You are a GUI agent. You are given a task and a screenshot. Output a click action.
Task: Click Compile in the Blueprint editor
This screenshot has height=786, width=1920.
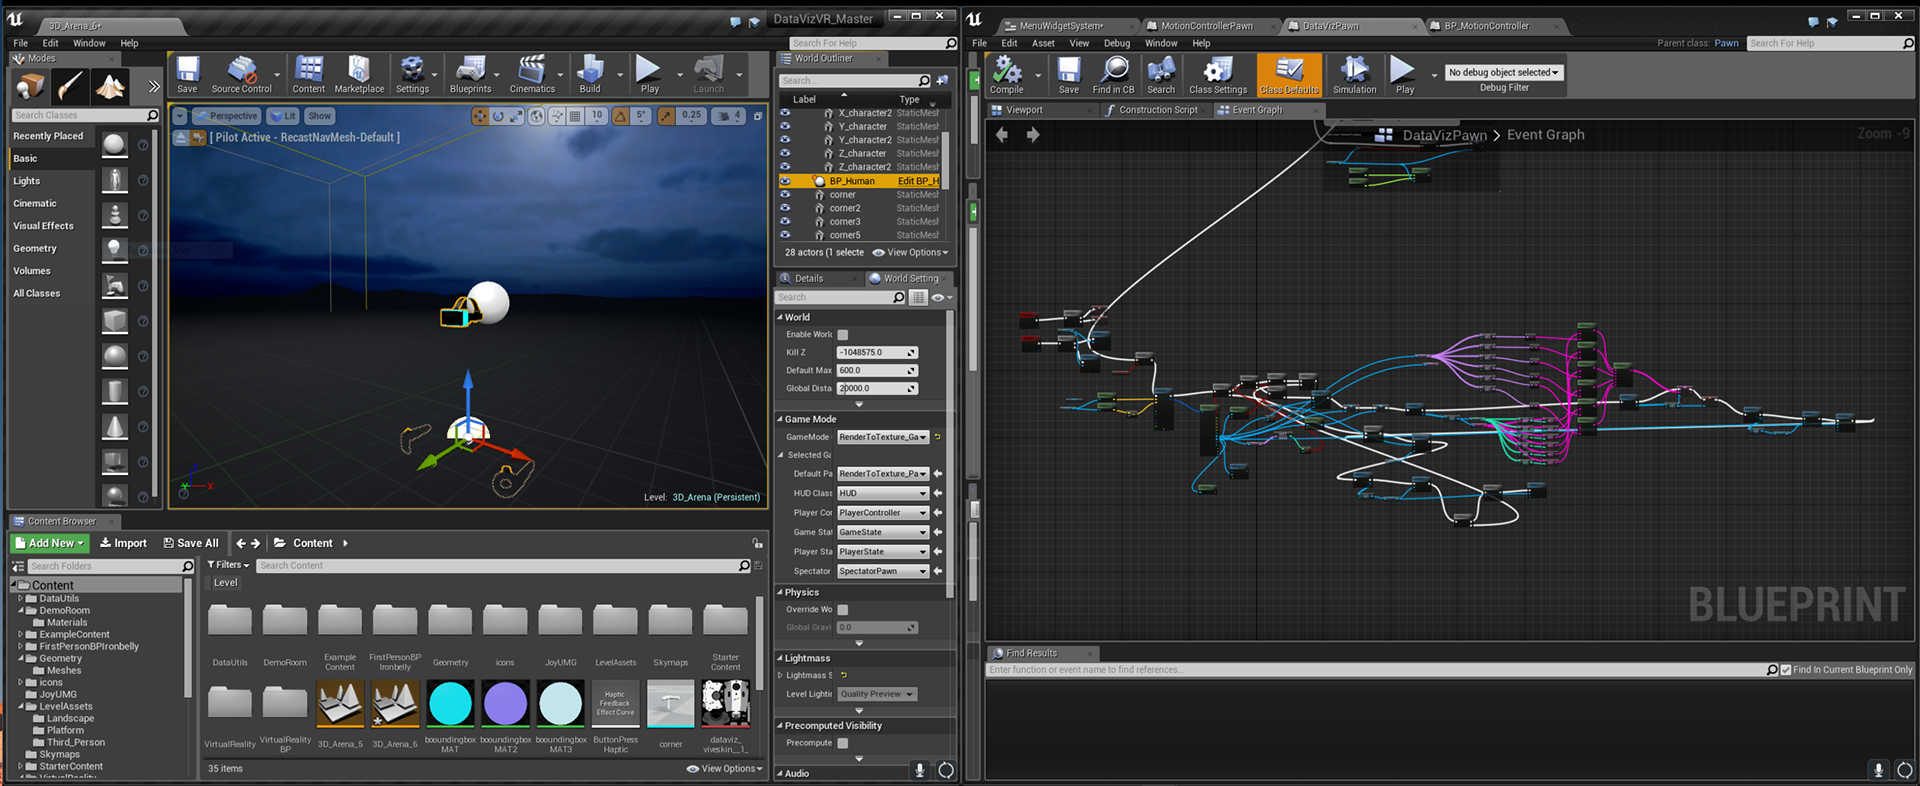pos(1006,75)
